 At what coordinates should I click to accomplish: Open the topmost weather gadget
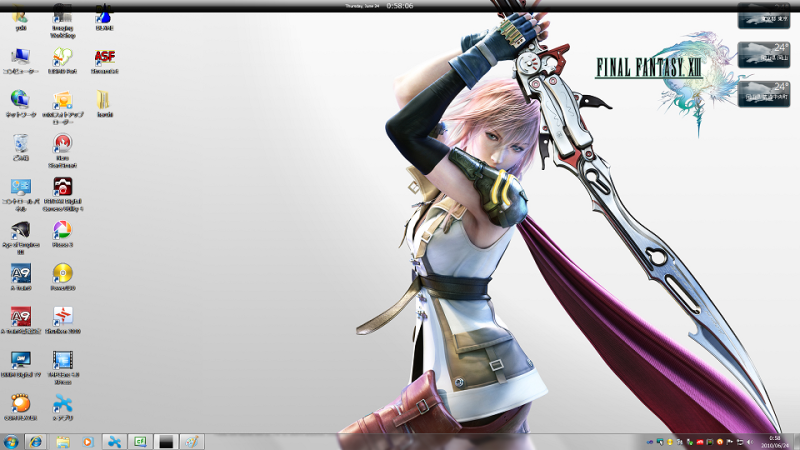(x=762, y=15)
